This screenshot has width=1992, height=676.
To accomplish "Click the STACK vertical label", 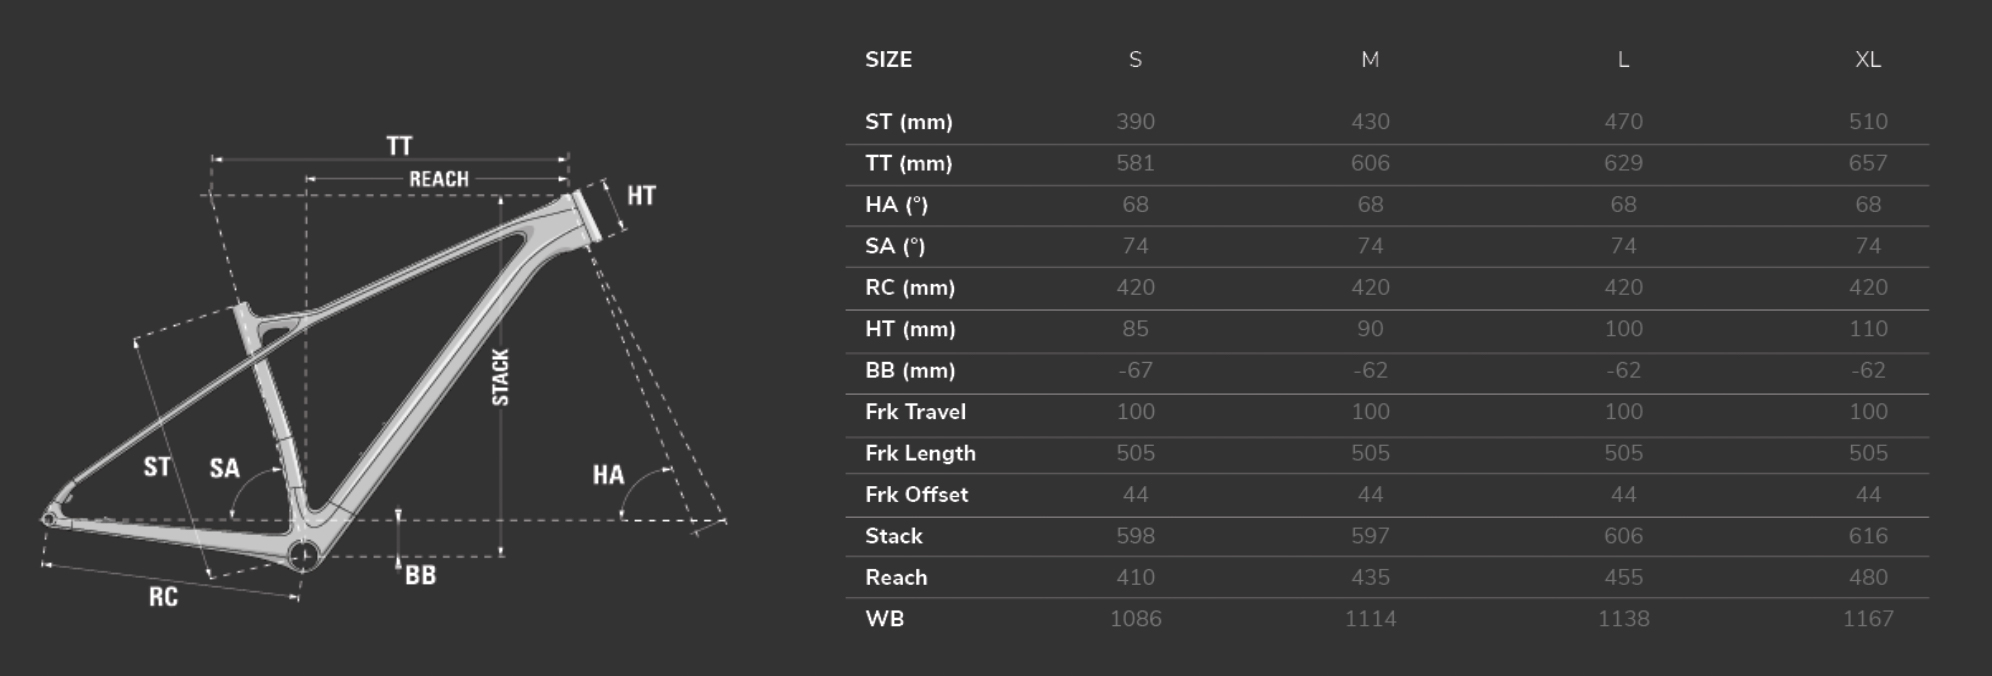I will point(501,377).
